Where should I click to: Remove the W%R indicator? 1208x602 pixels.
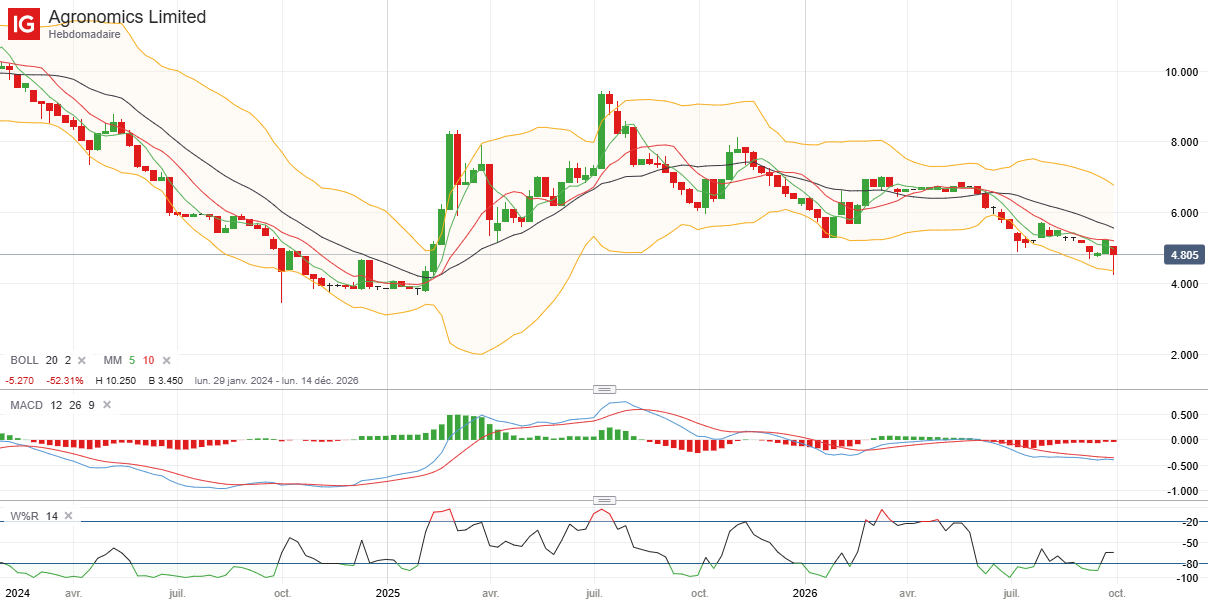click(x=68, y=516)
